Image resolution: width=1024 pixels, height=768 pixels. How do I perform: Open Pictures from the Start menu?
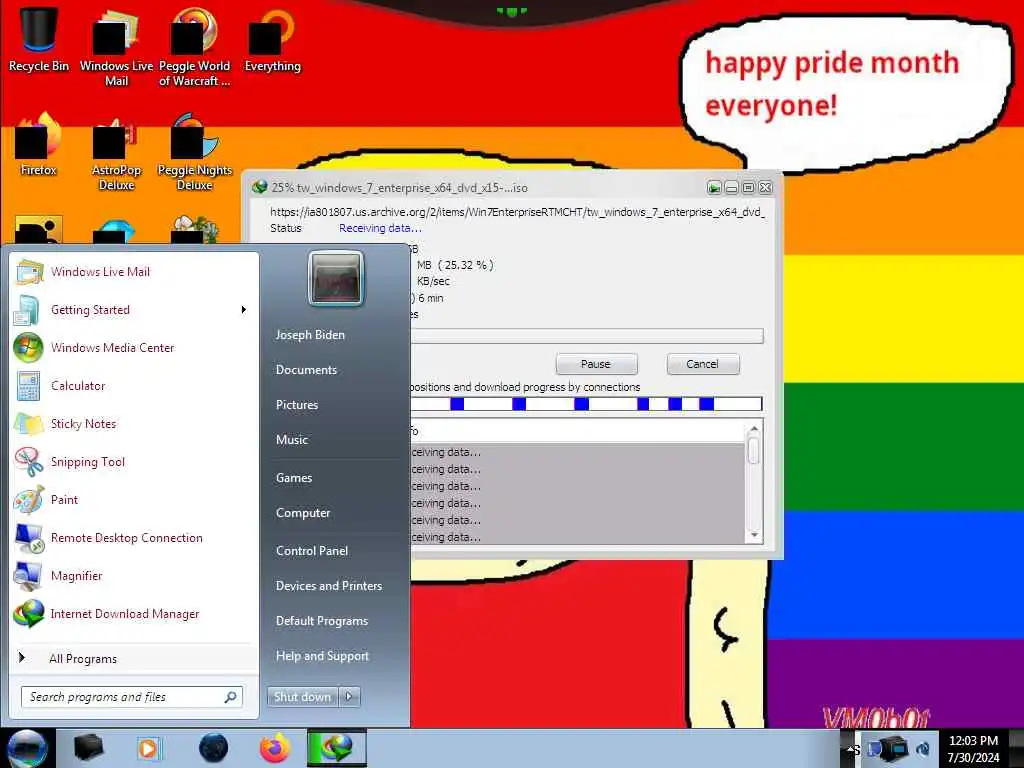coord(297,405)
